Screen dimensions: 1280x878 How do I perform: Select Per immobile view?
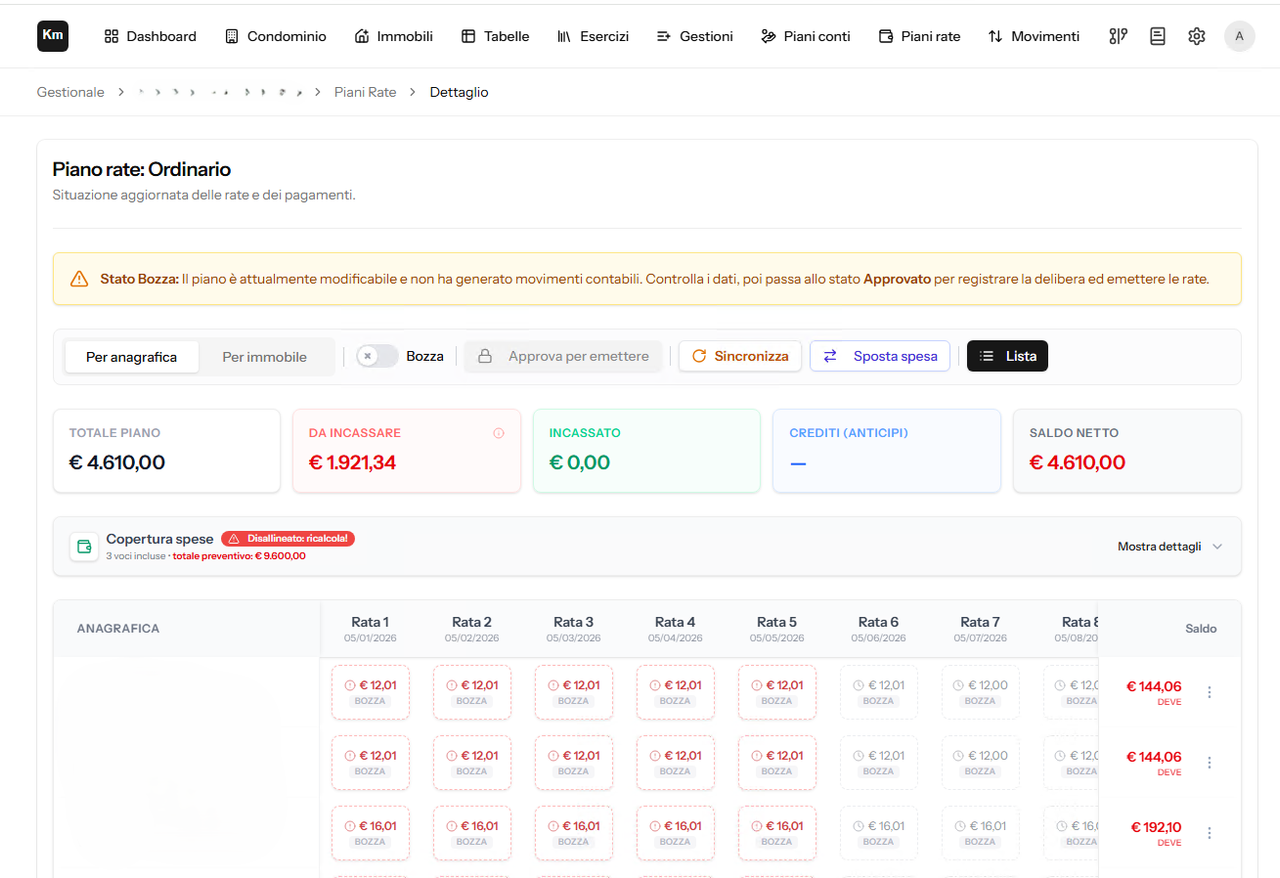[x=265, y=357]
